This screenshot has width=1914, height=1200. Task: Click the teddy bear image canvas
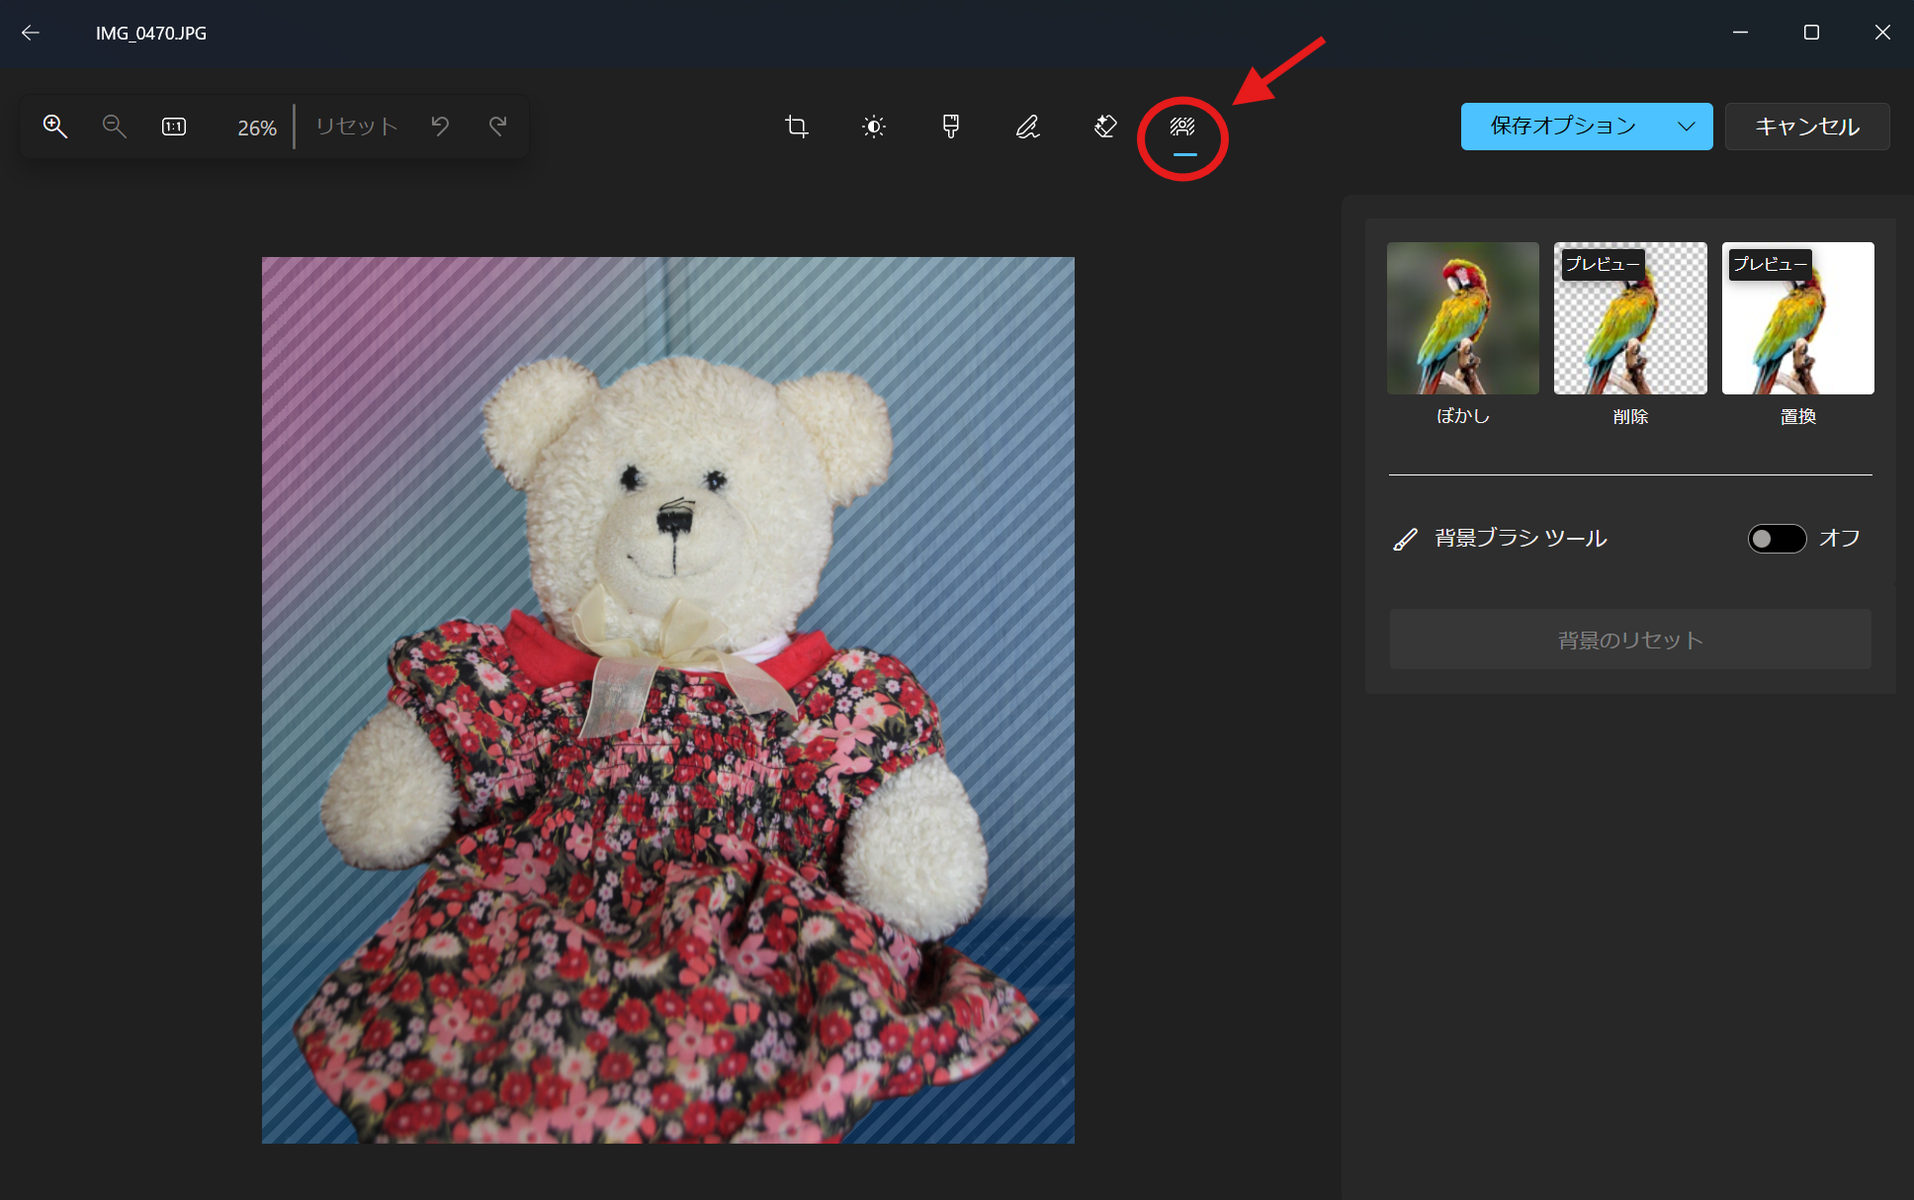668,700
